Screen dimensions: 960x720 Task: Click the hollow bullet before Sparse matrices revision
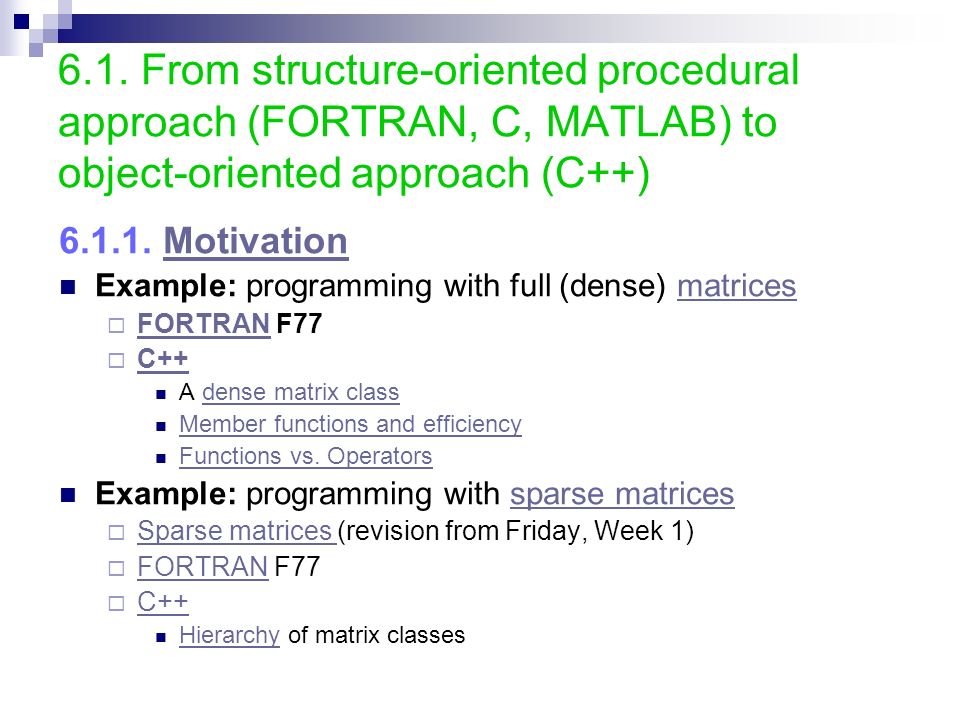[x=116, y=533]
